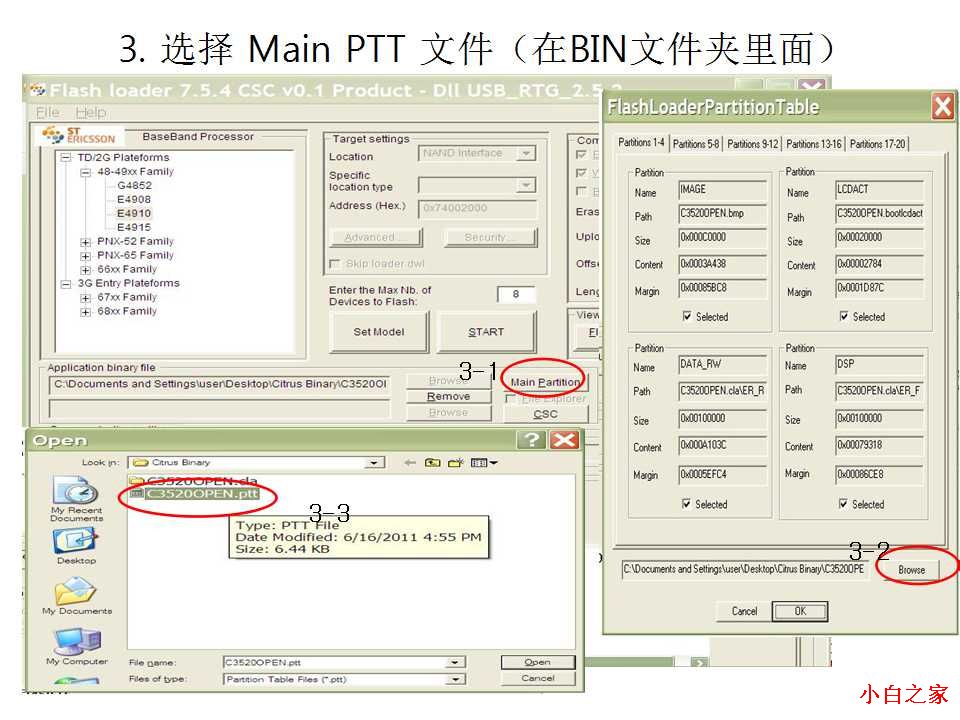Viewport: 960px width, 720px height.
Task: Toggle Selected checkbox for DATA_RW partition
Action: pos(686,504)
